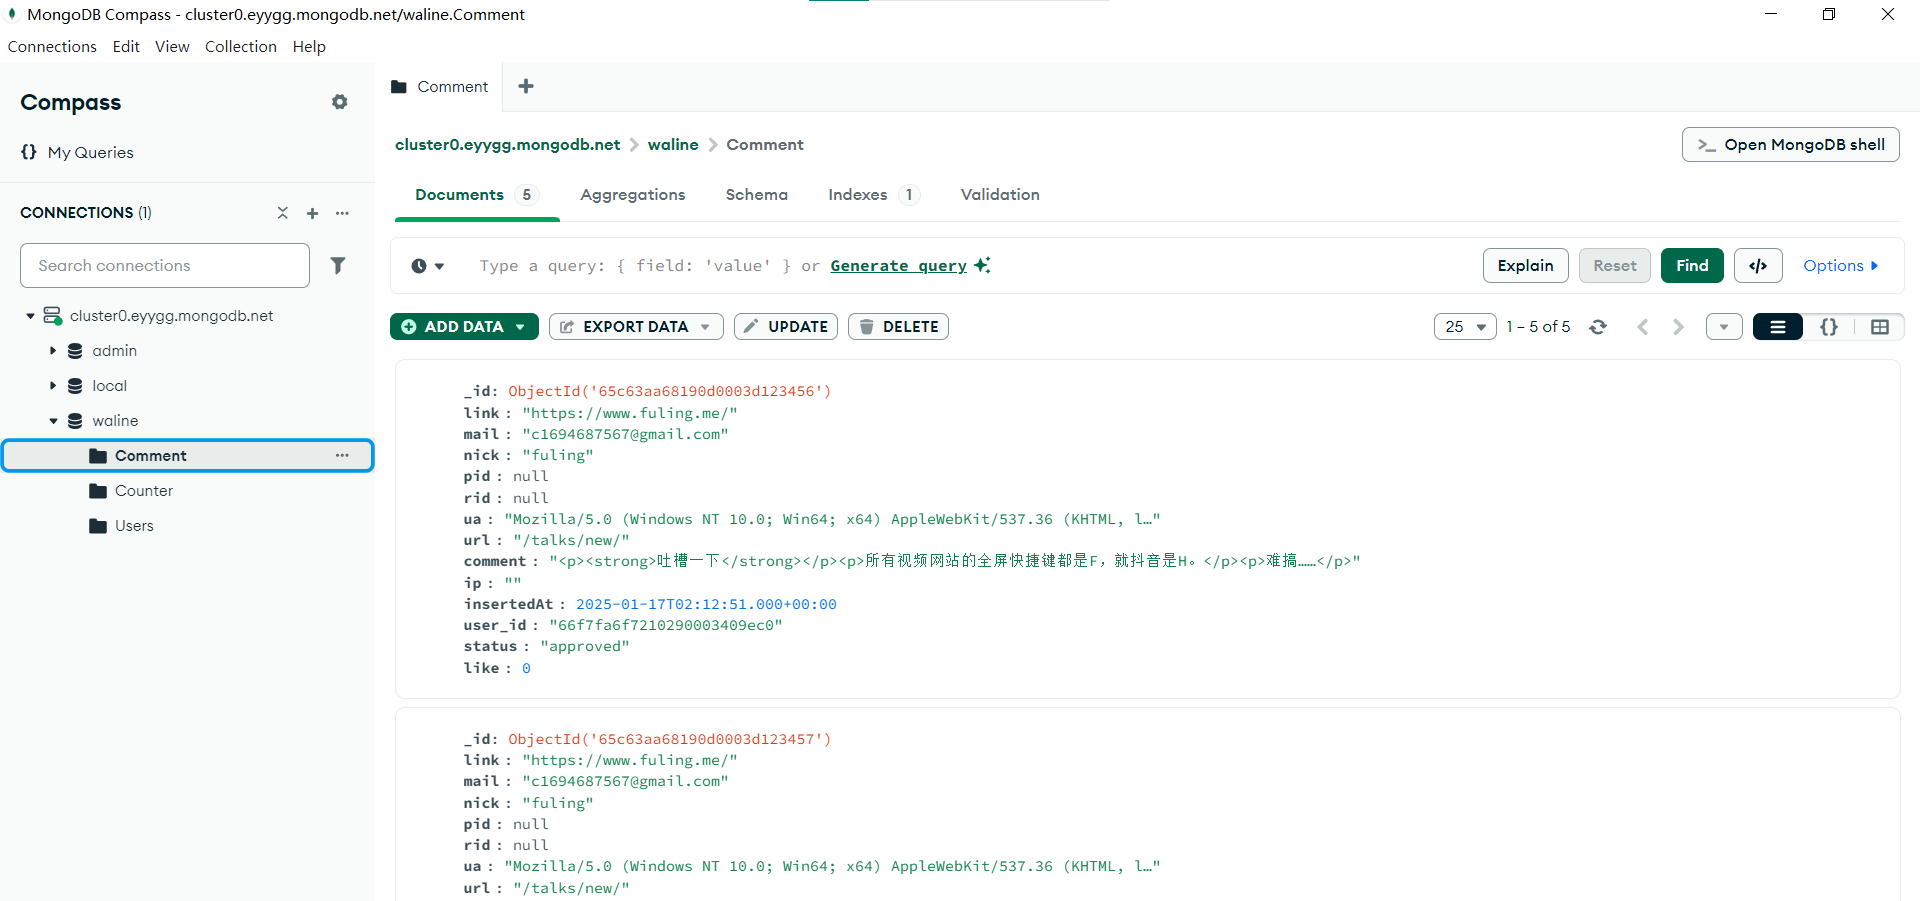Switch to Schema tab

click(x=757, y=195)
